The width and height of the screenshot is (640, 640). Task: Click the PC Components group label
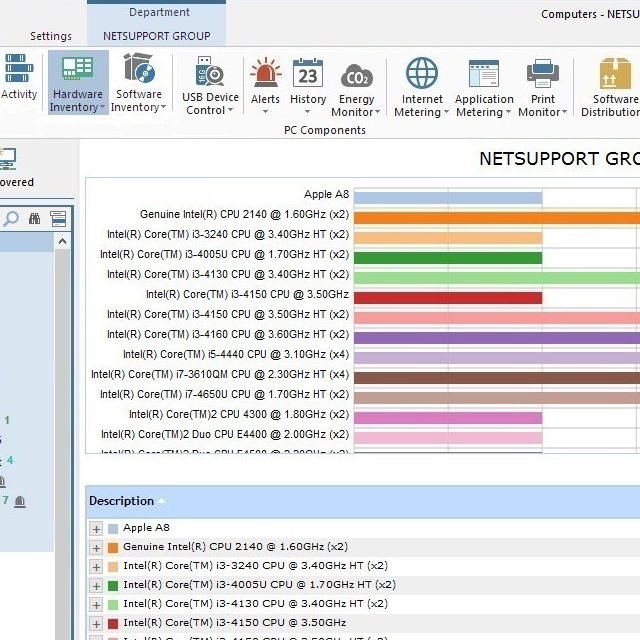(x=324, y=130)
